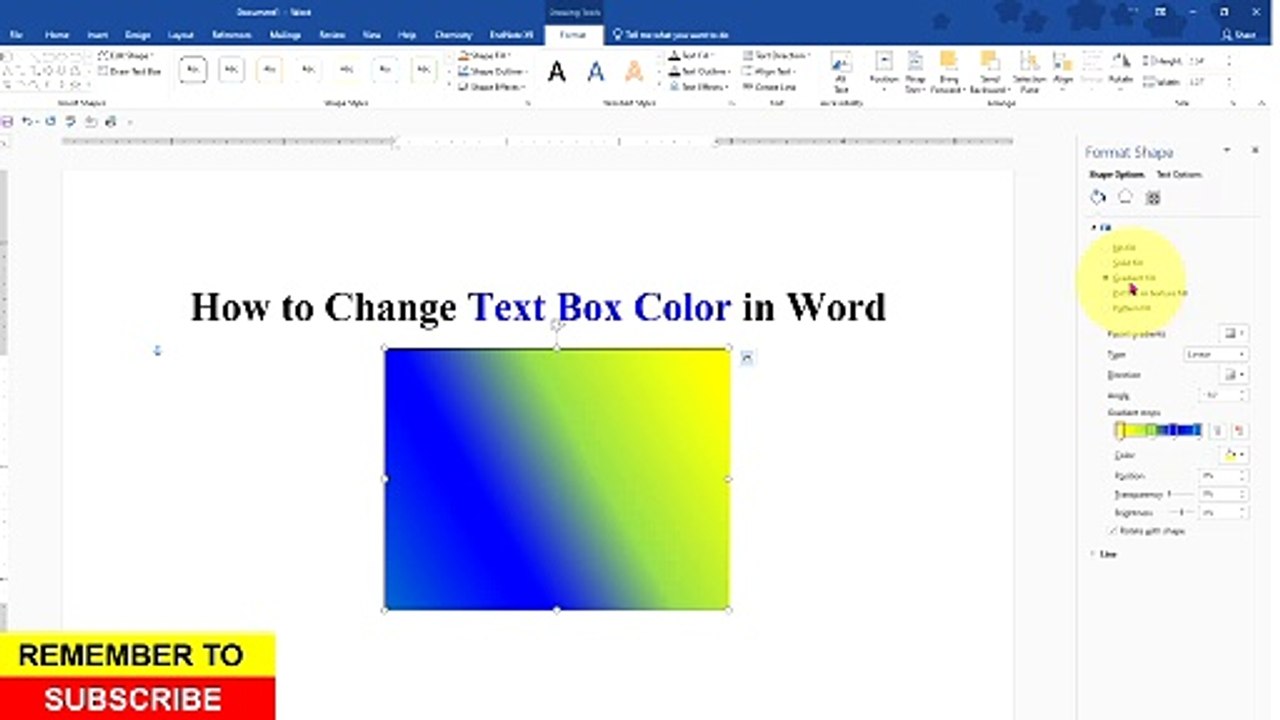Click the Save icon in quick access toolbar
The image size is (1280, 720).
pyautogui.click(x=7, y=121)
